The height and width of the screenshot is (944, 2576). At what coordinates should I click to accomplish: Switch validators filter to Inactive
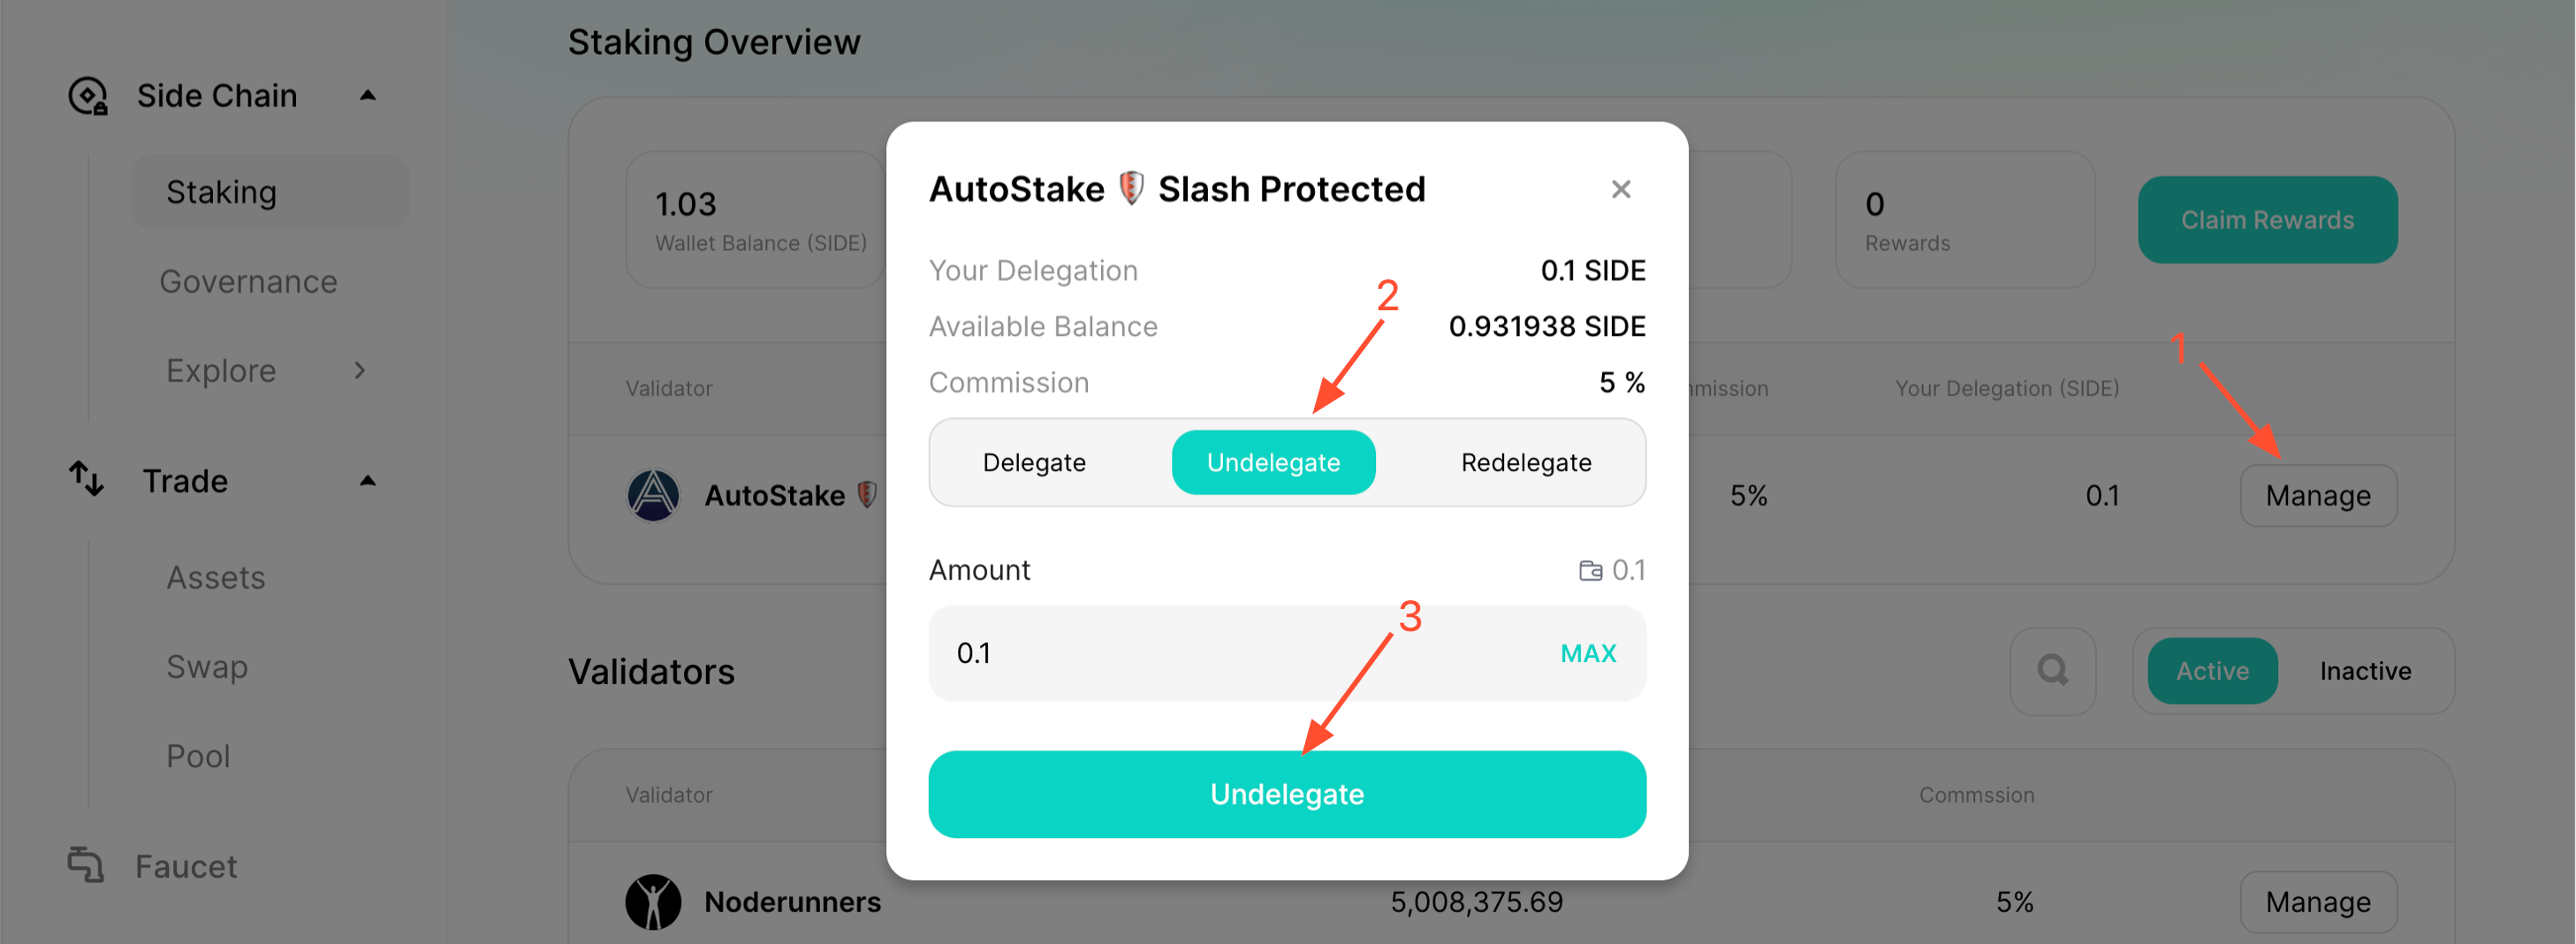[2365, 671]
